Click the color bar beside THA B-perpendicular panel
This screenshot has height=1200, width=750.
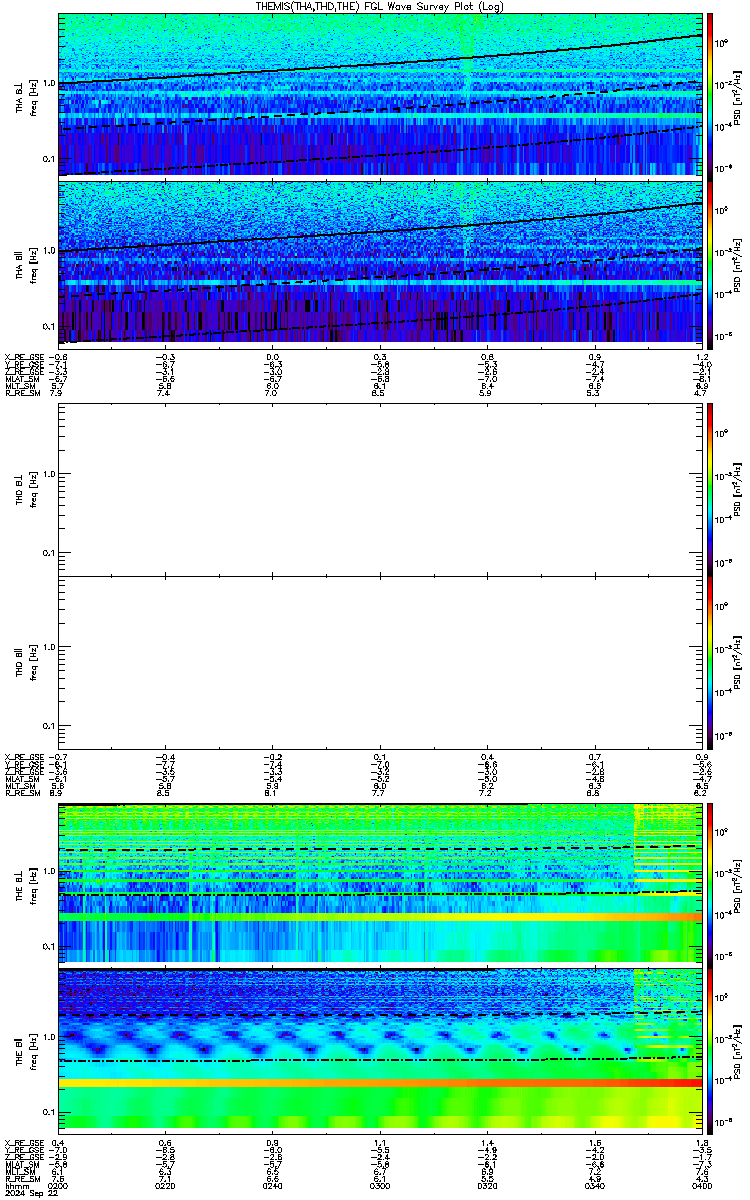tap(710, 94)
